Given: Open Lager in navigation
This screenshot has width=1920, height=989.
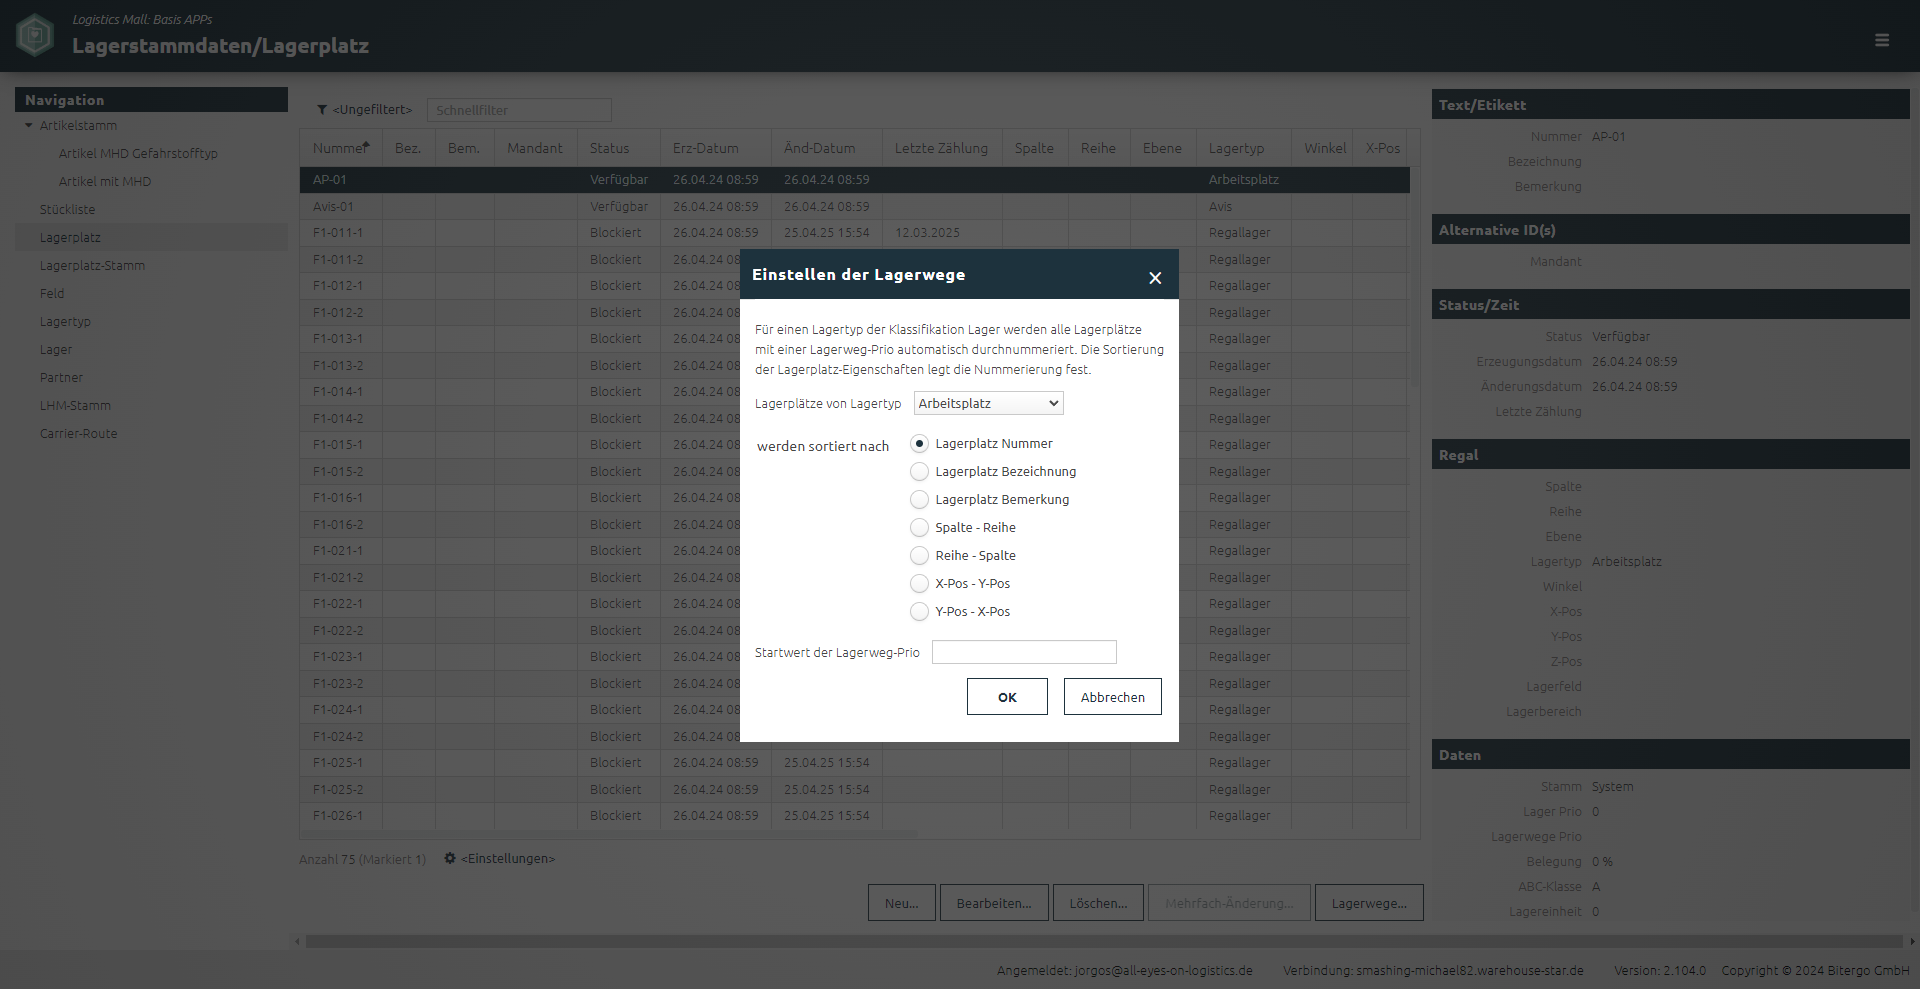Looking at the screenshot, I should pos(56,350).
